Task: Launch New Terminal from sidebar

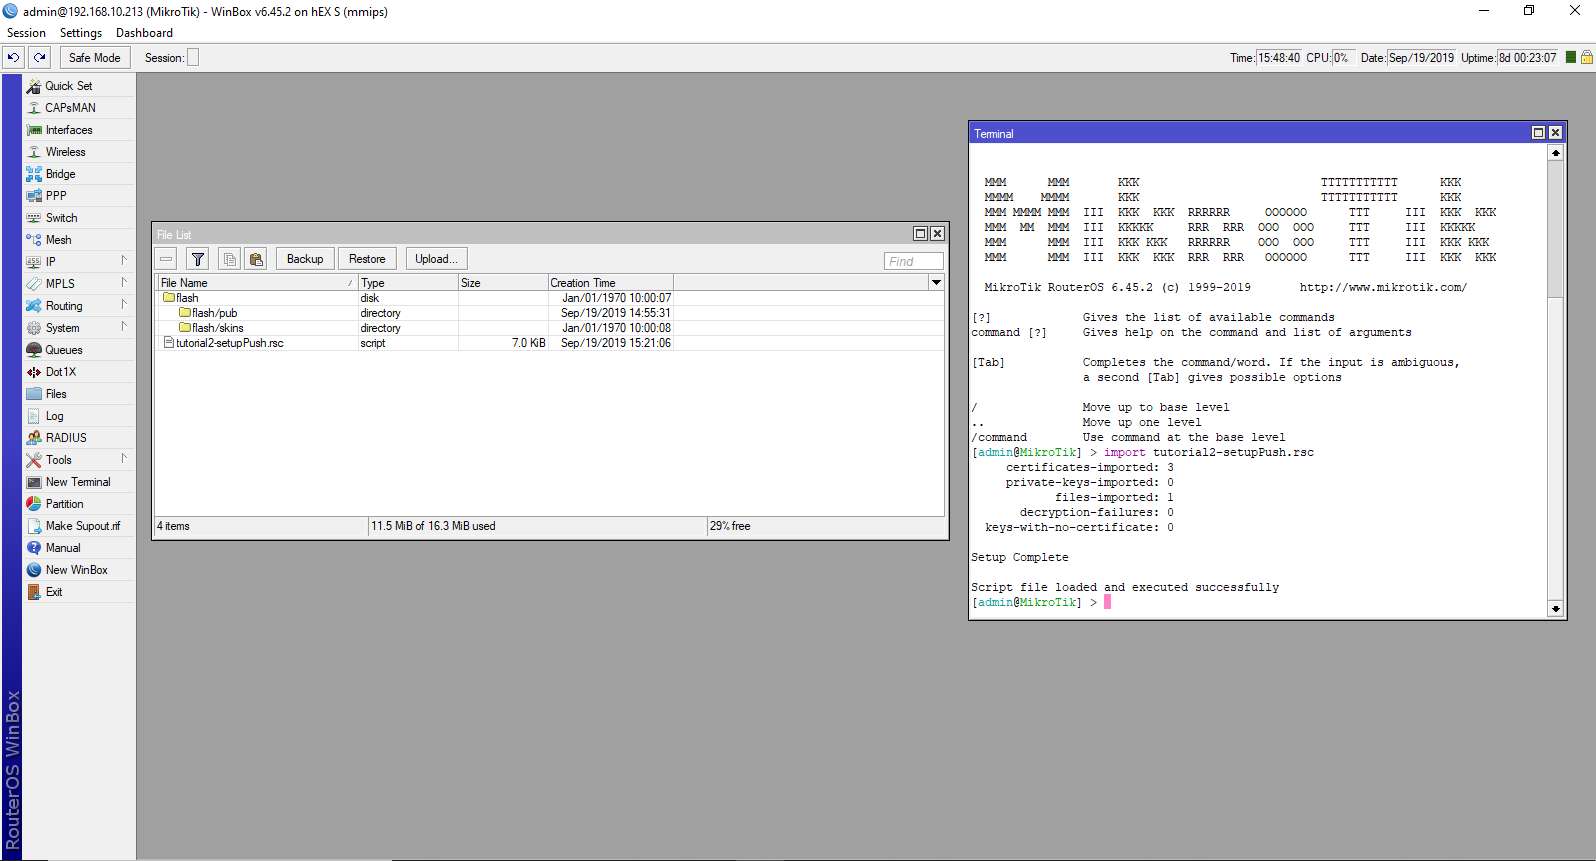Action: (79, 482)
